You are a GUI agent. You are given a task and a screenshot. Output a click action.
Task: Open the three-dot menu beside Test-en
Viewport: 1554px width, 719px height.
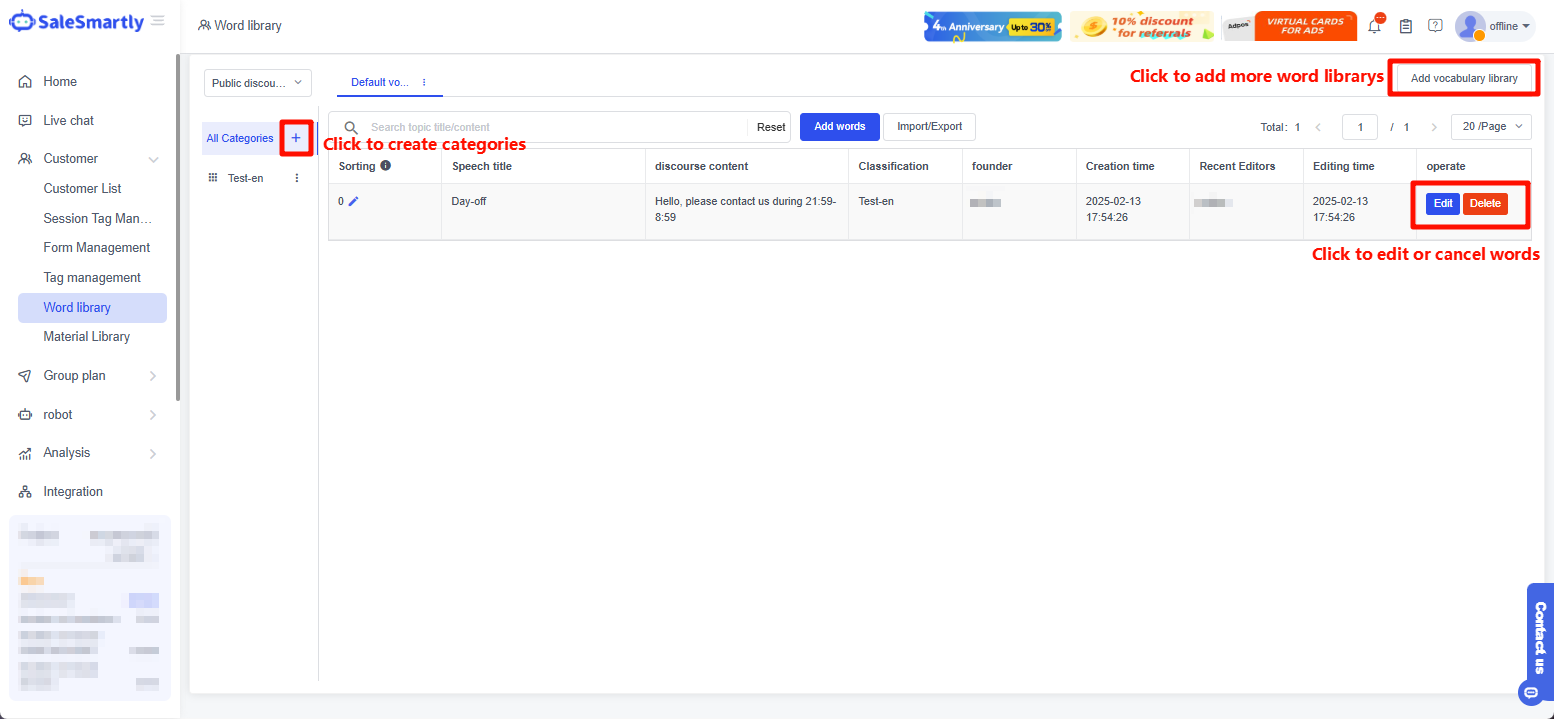tap(296, 178)
